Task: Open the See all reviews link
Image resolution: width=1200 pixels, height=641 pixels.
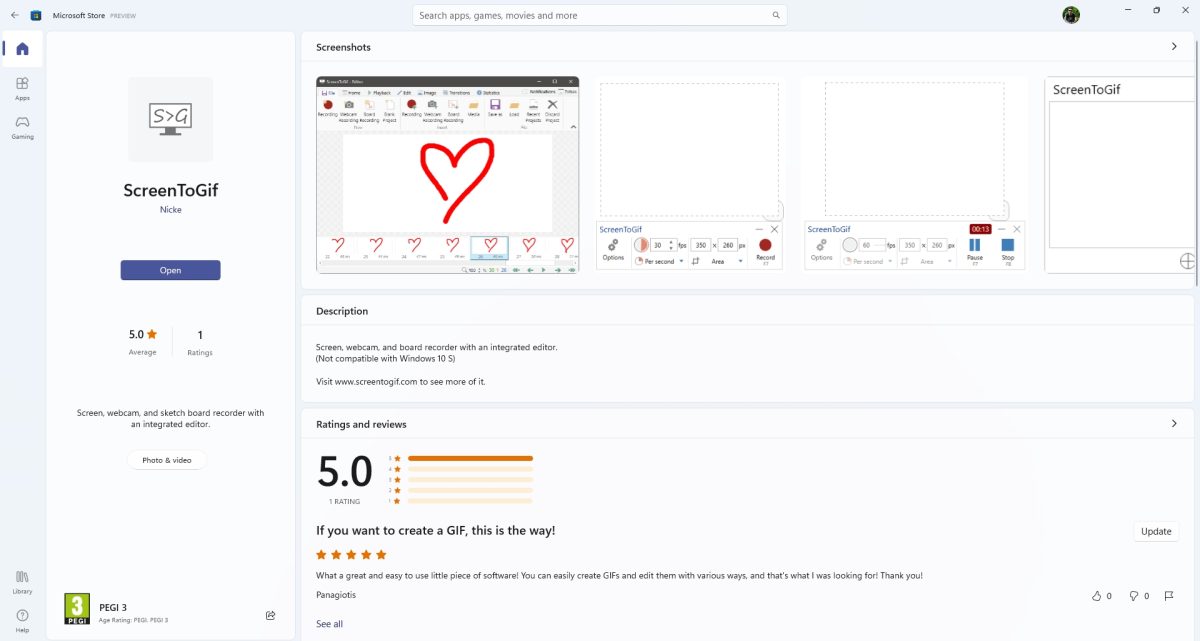Action: tap(329, 624)
